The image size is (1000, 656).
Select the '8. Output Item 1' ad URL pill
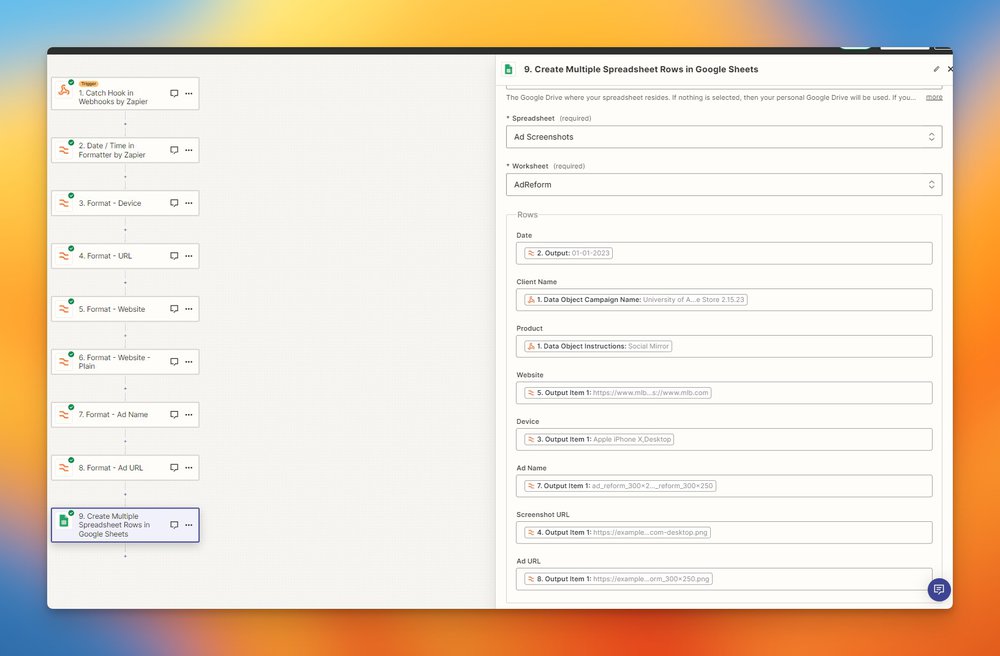click(619, 579)
